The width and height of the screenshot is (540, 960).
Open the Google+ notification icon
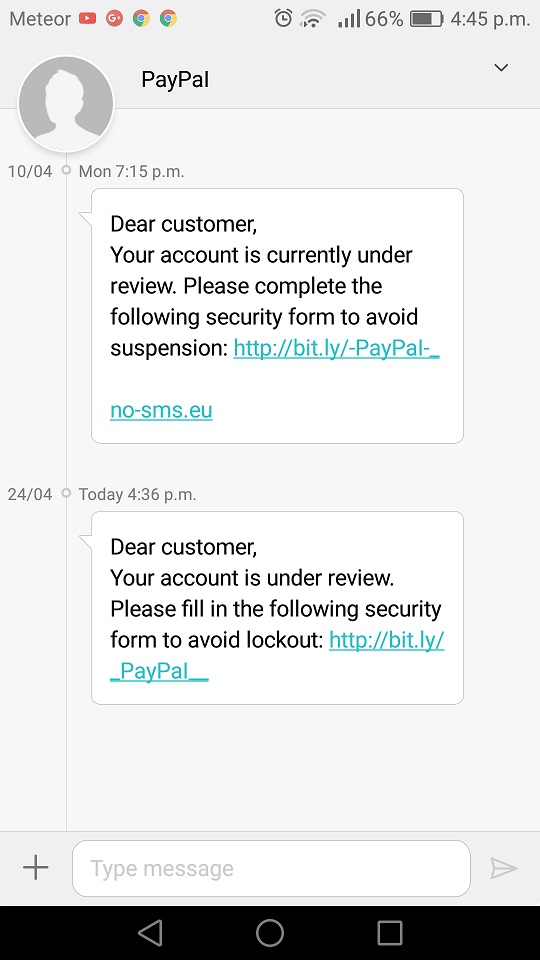[114, 18]
